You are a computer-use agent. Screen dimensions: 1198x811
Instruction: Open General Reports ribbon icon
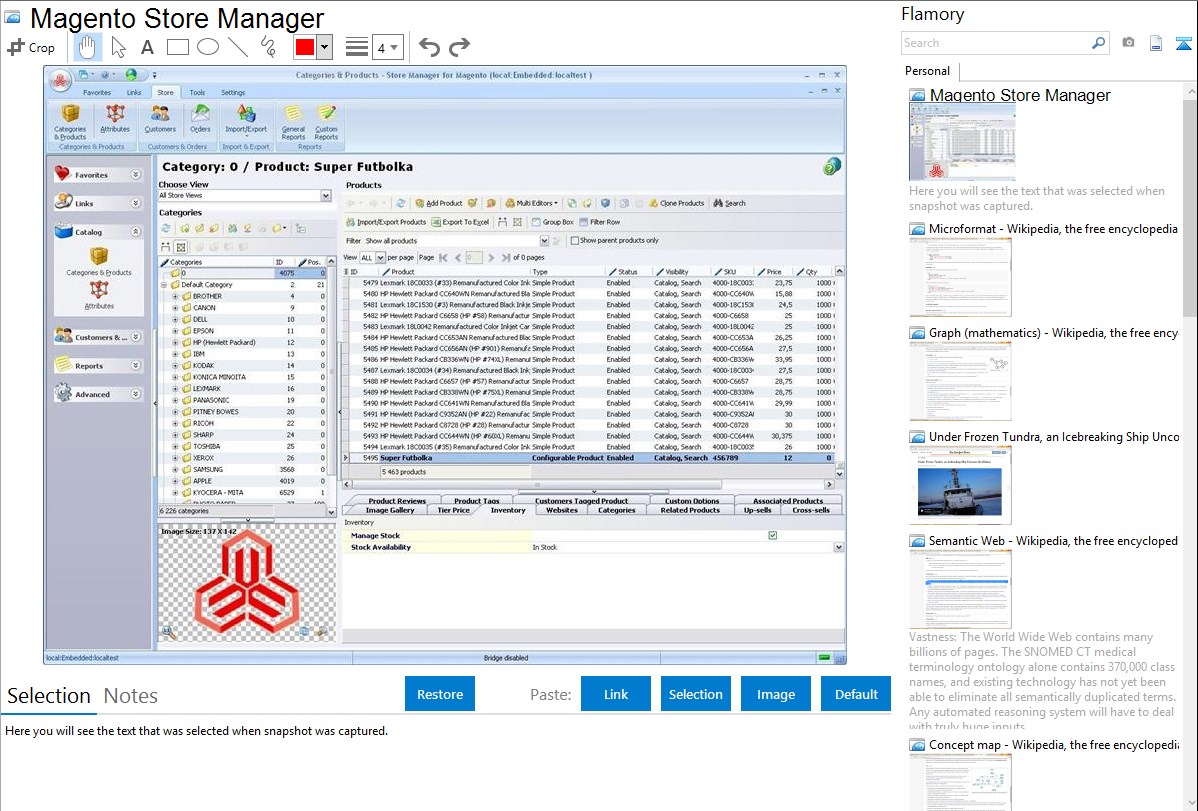pos(293,122)
